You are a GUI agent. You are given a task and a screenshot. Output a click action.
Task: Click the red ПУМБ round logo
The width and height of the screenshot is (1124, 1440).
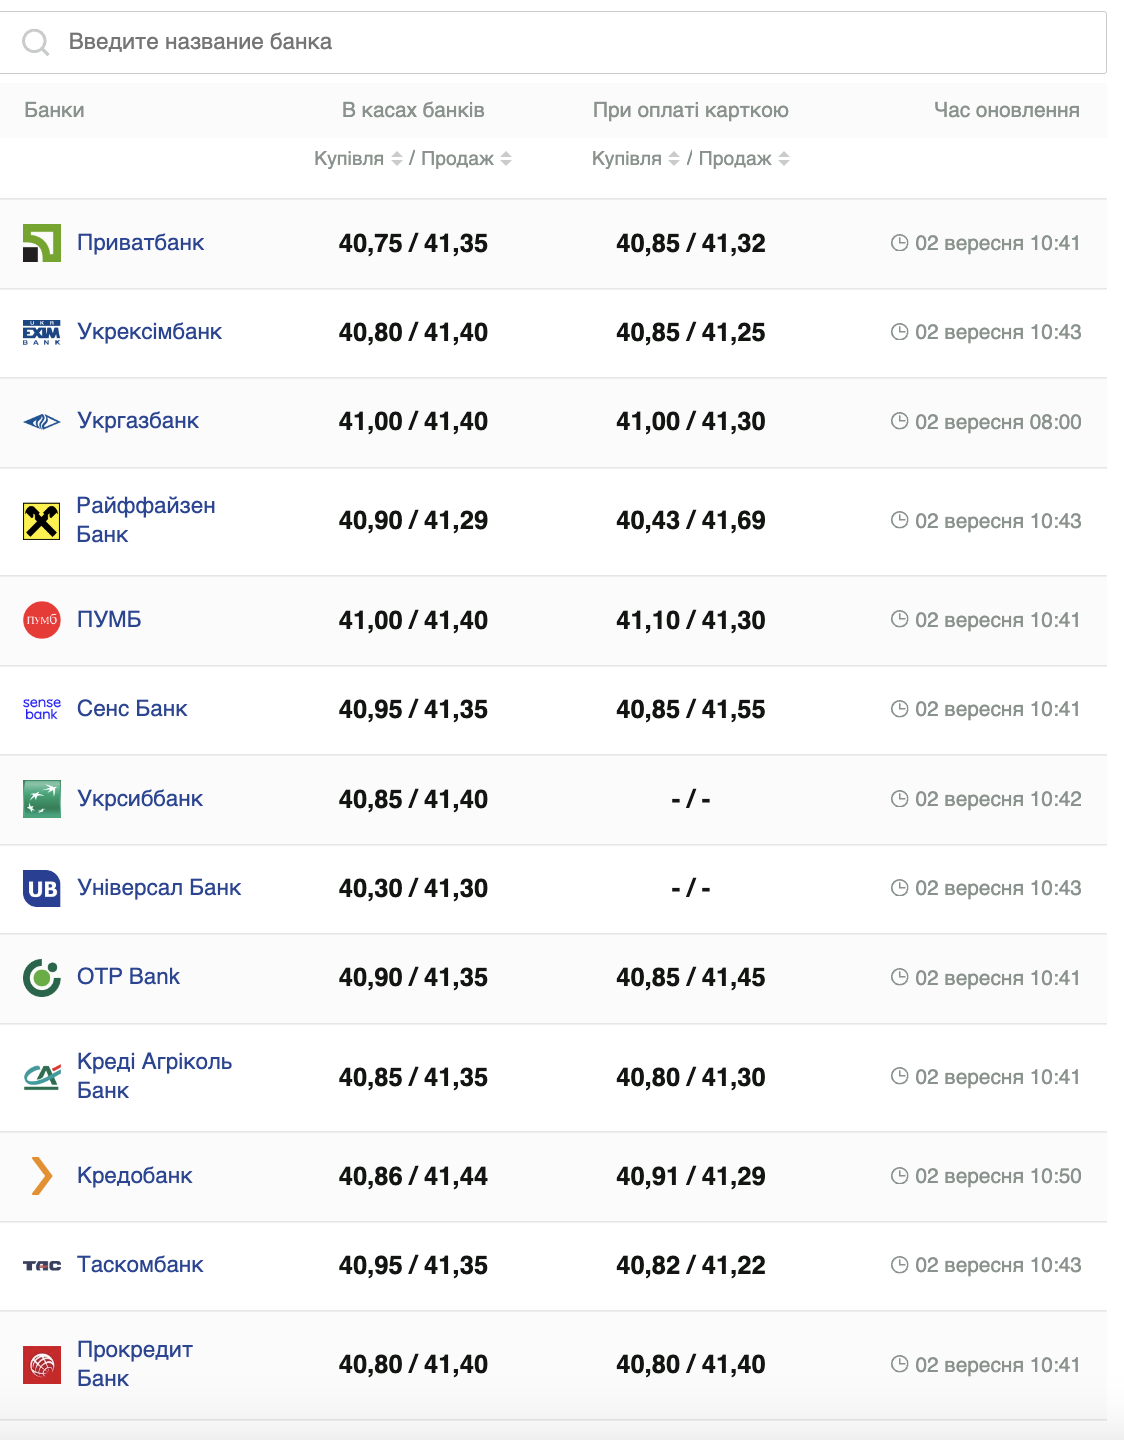42,620
